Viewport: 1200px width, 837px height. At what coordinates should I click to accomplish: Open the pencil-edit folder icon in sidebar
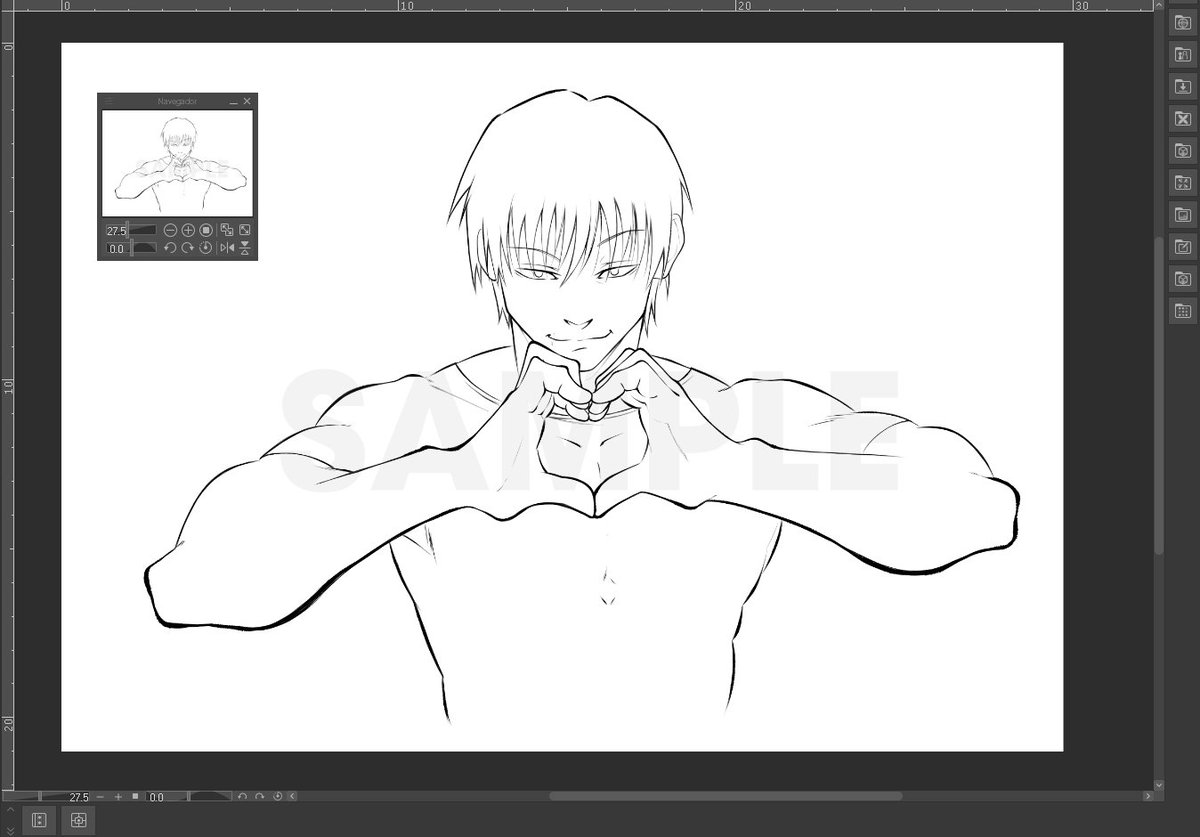coord(1182,246)
